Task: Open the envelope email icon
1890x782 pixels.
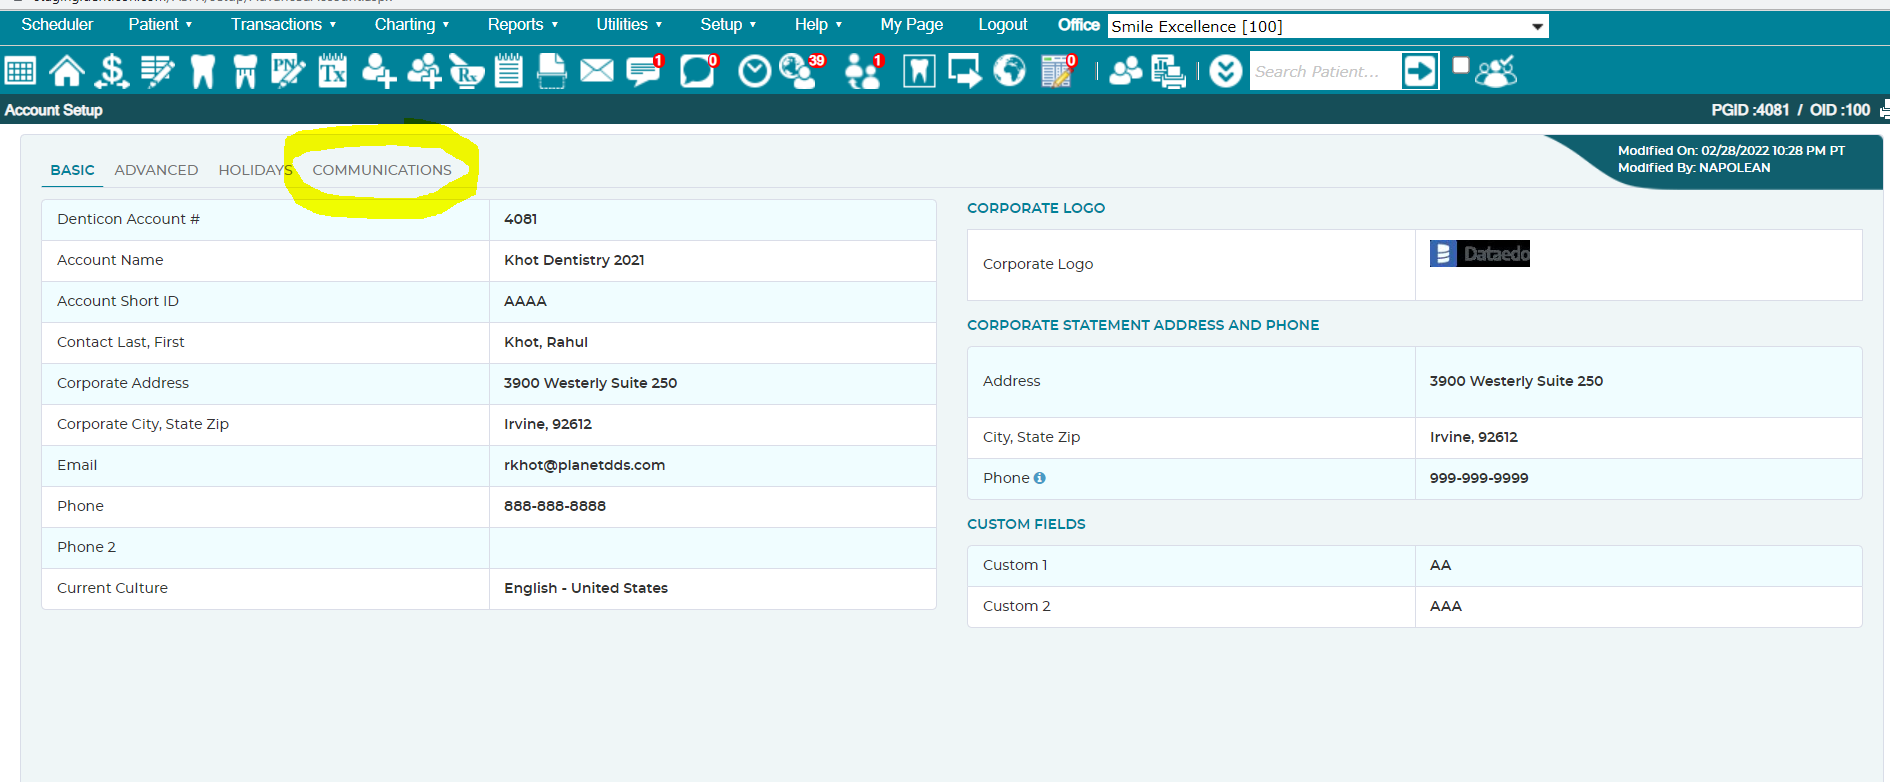Action: point(597,71)
